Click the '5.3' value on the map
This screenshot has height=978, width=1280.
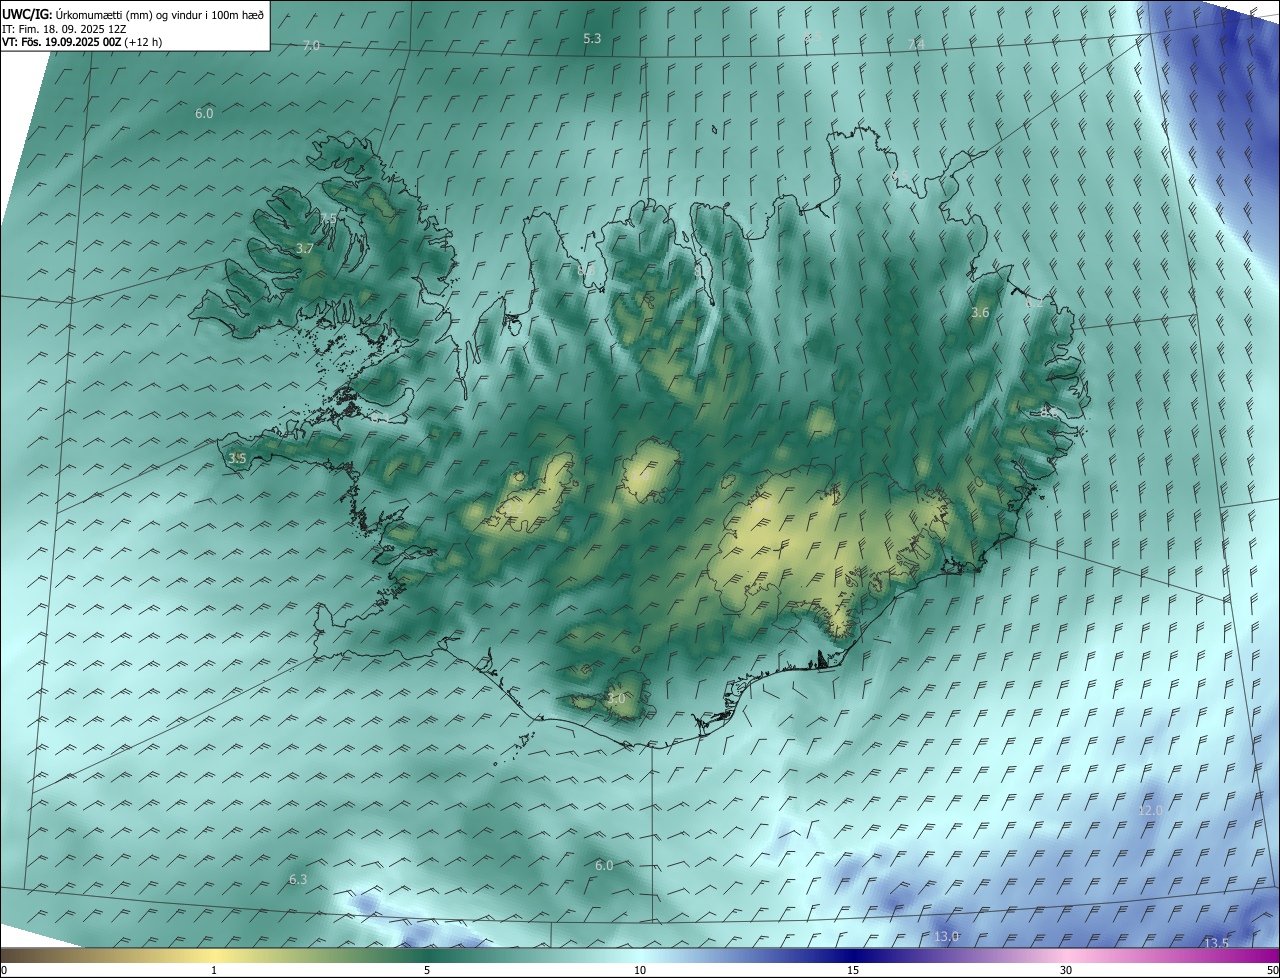pos(592,39)
